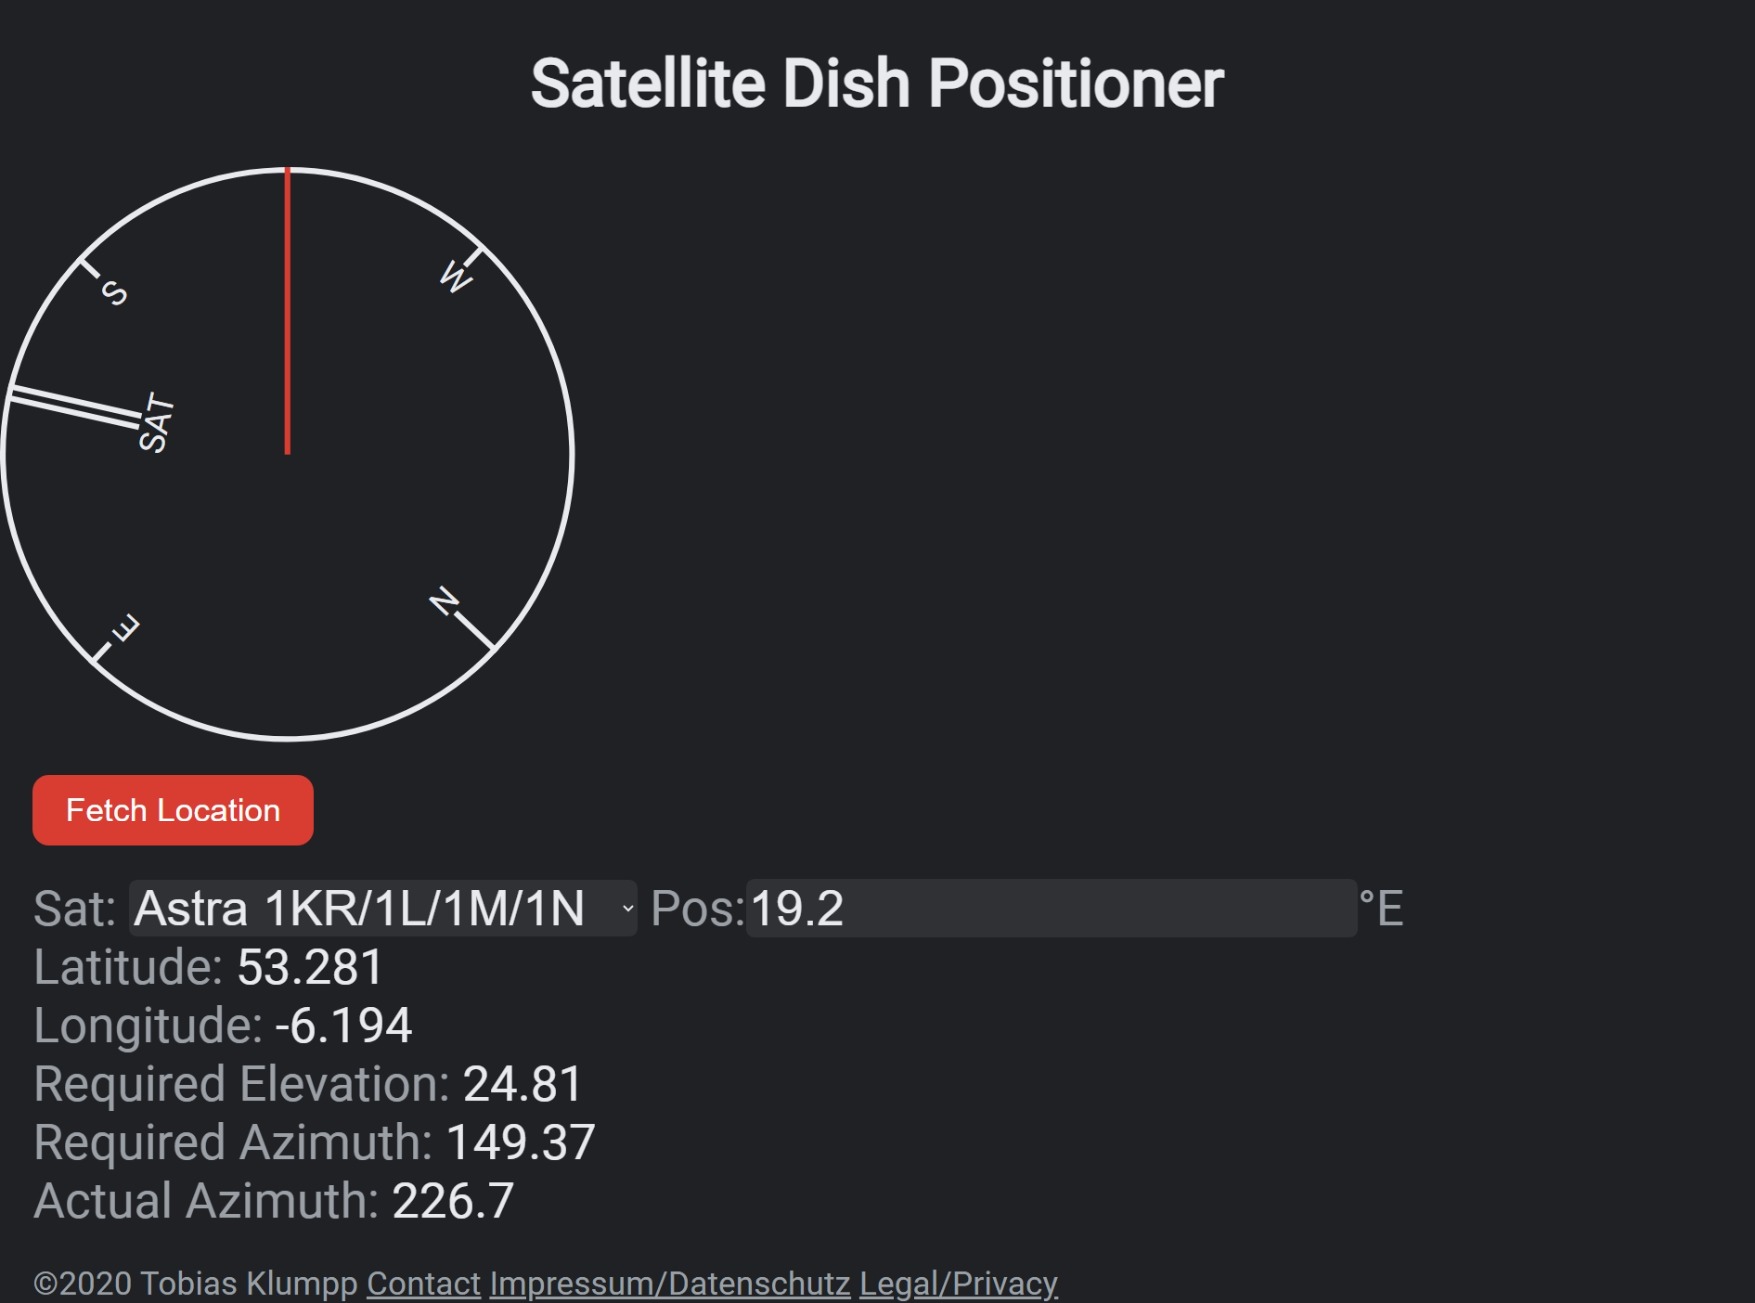1755x1303 pixels.
Task: Click the Required Azimuth reading 149.37
Action: tap(520, 1142)
